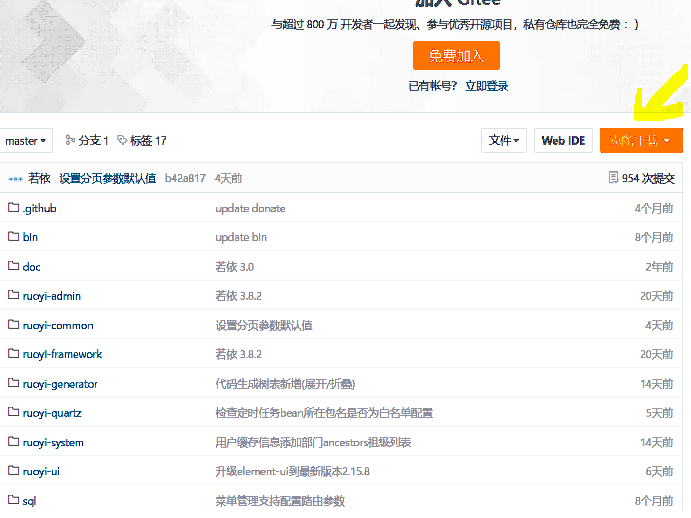Click the 4天前 time next to b42a817

[228, 178]
